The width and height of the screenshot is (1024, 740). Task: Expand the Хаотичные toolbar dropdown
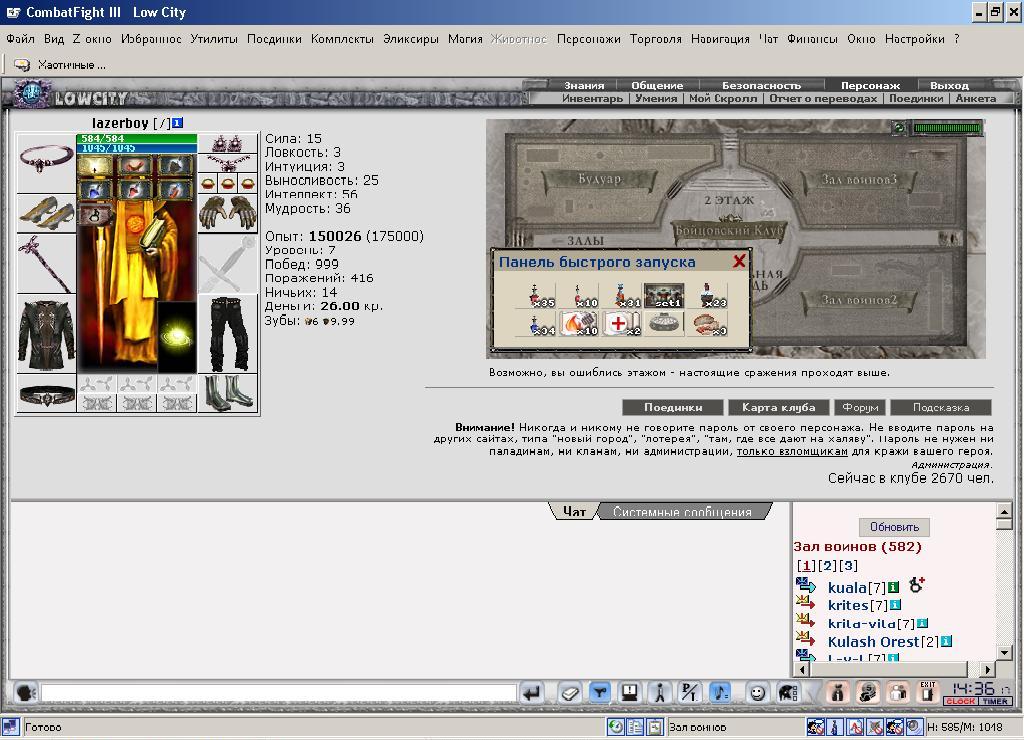[60, 65]
